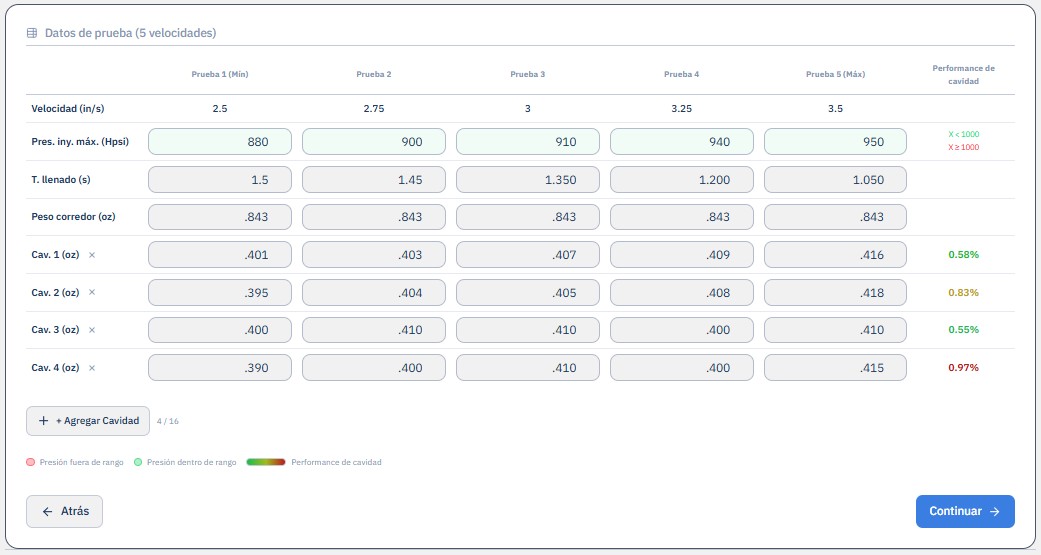1041x555 pixels.
Task: Edit Cav. 3 field under Prueba 2
Action: tap(374, 330)
